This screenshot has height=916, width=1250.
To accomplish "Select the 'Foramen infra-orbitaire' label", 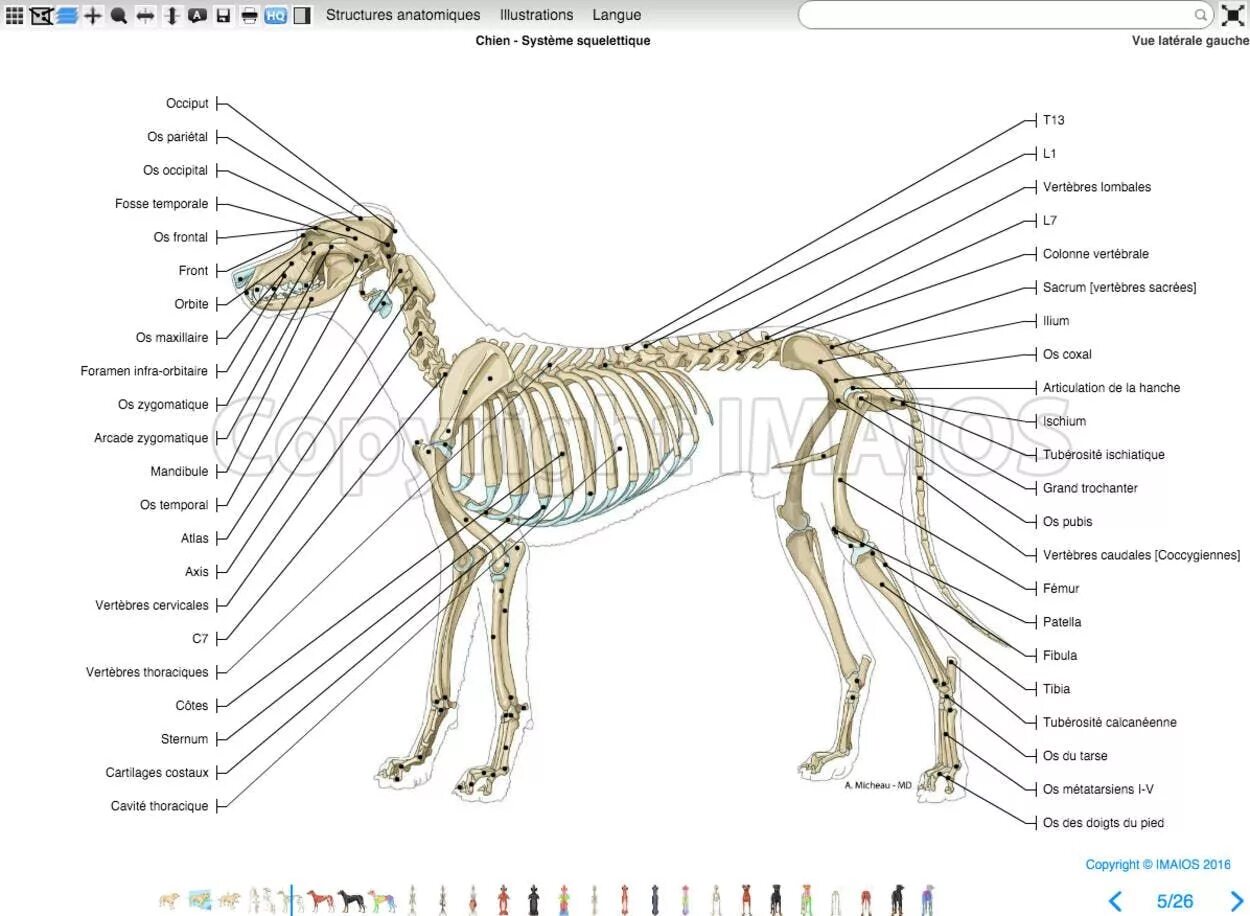I will click(145, 371).
